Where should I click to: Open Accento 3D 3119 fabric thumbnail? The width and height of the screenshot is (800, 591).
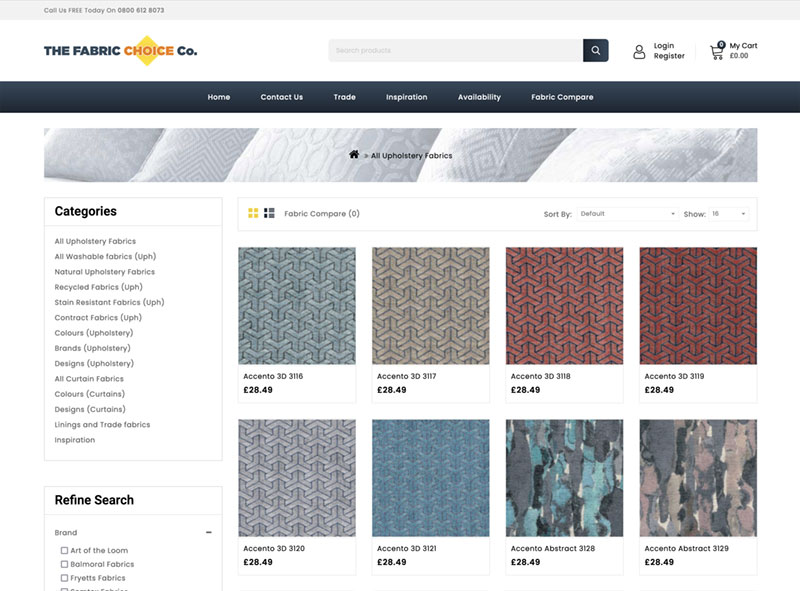[x=698, y=306]
